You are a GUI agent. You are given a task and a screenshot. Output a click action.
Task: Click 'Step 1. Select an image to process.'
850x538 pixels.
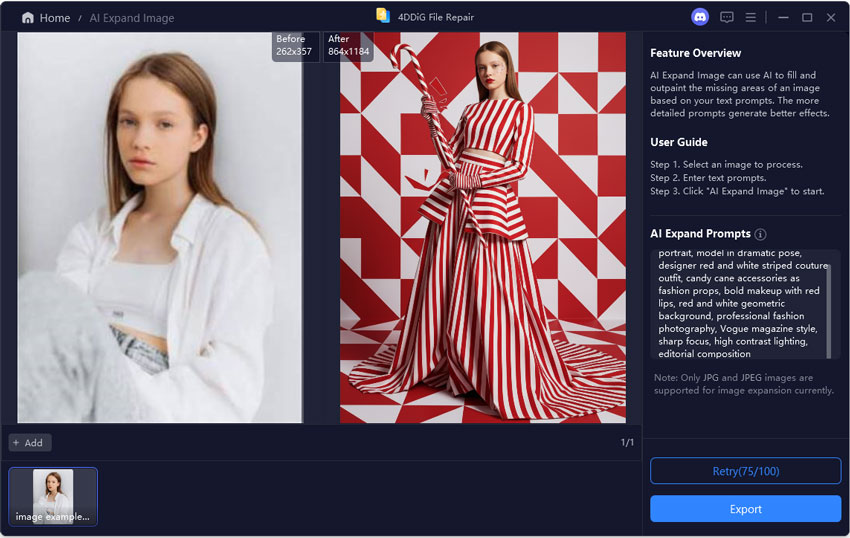point(726,164)
